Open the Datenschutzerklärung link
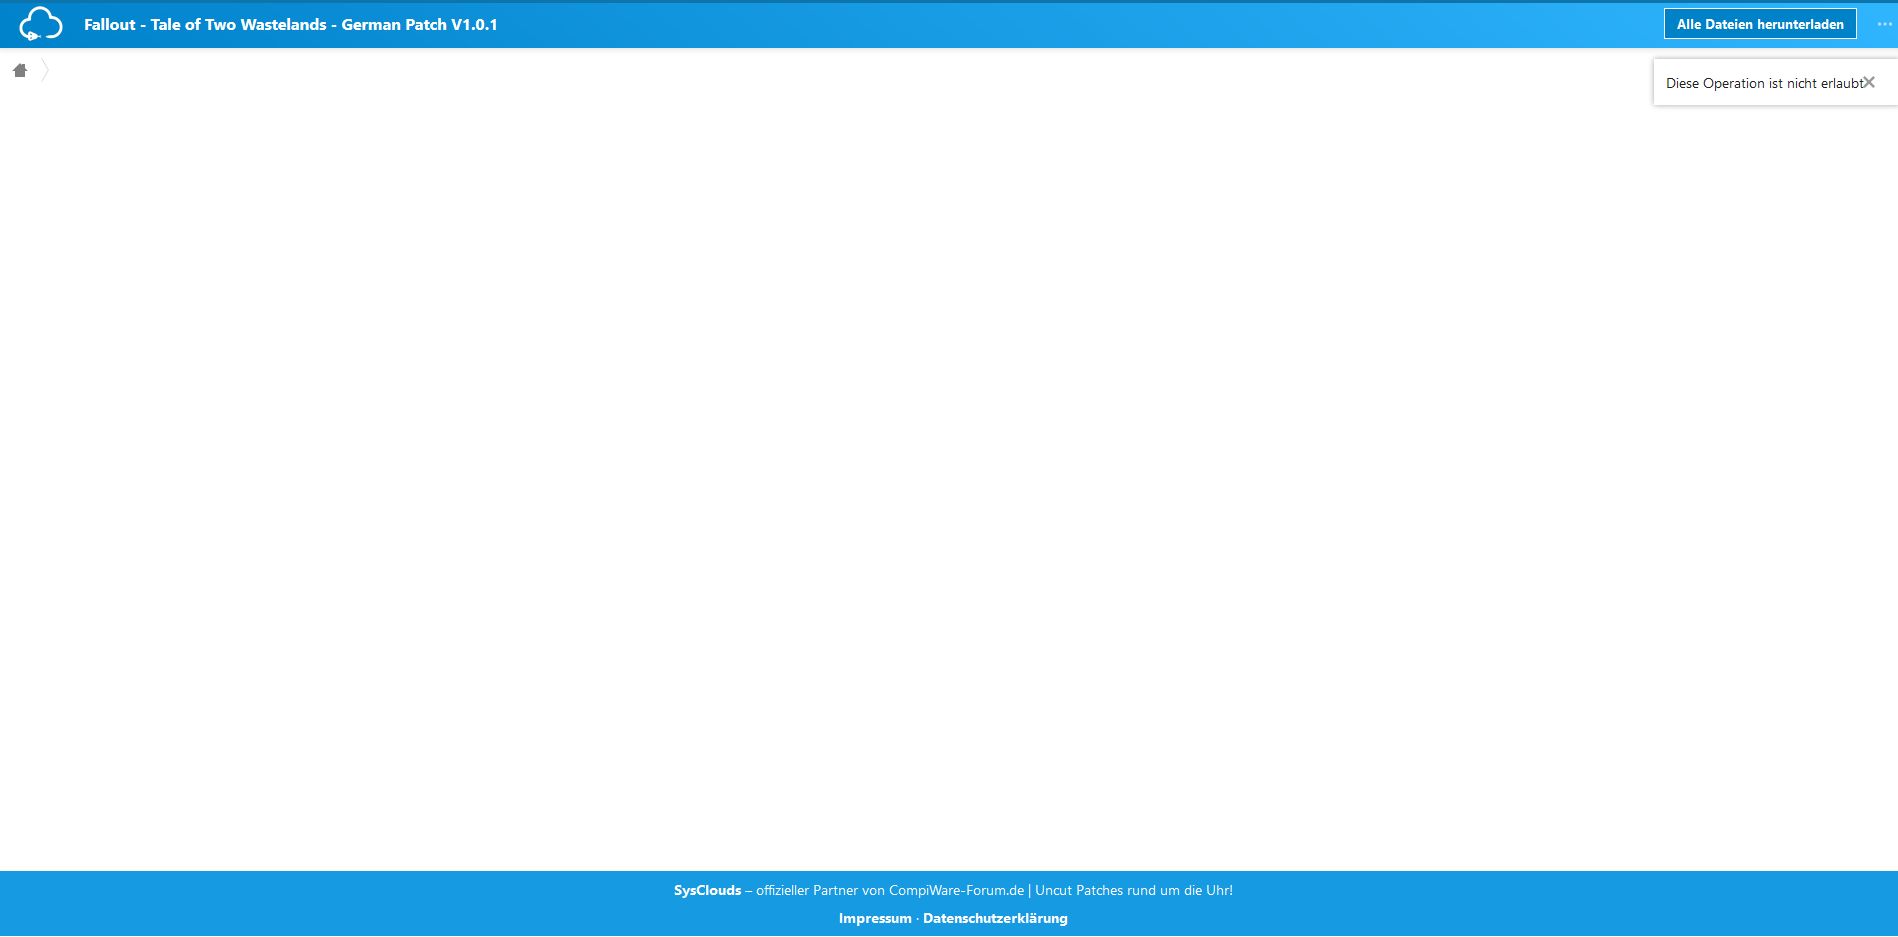The width and height of the screenshot is (1898, 937). (995, 918)
